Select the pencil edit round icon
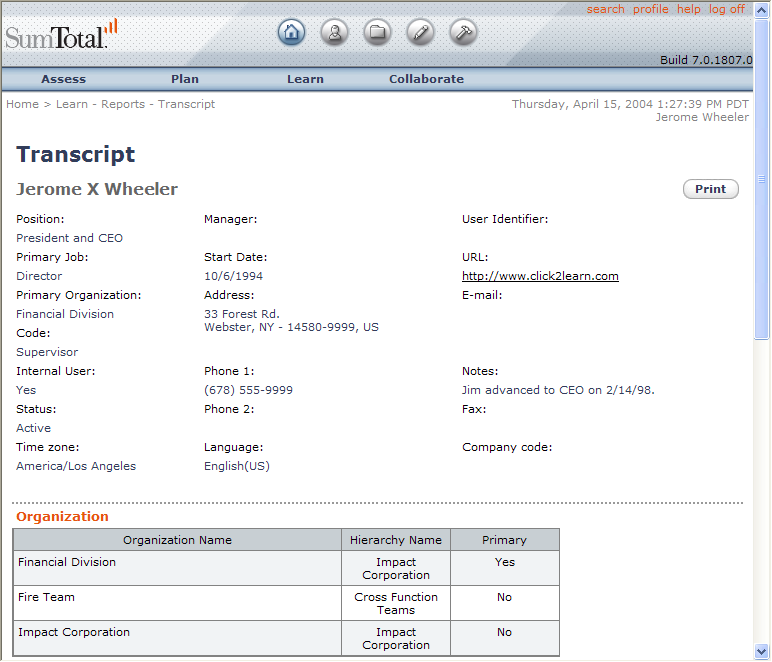This screenshot has width=772, height=662. point(420,32)
